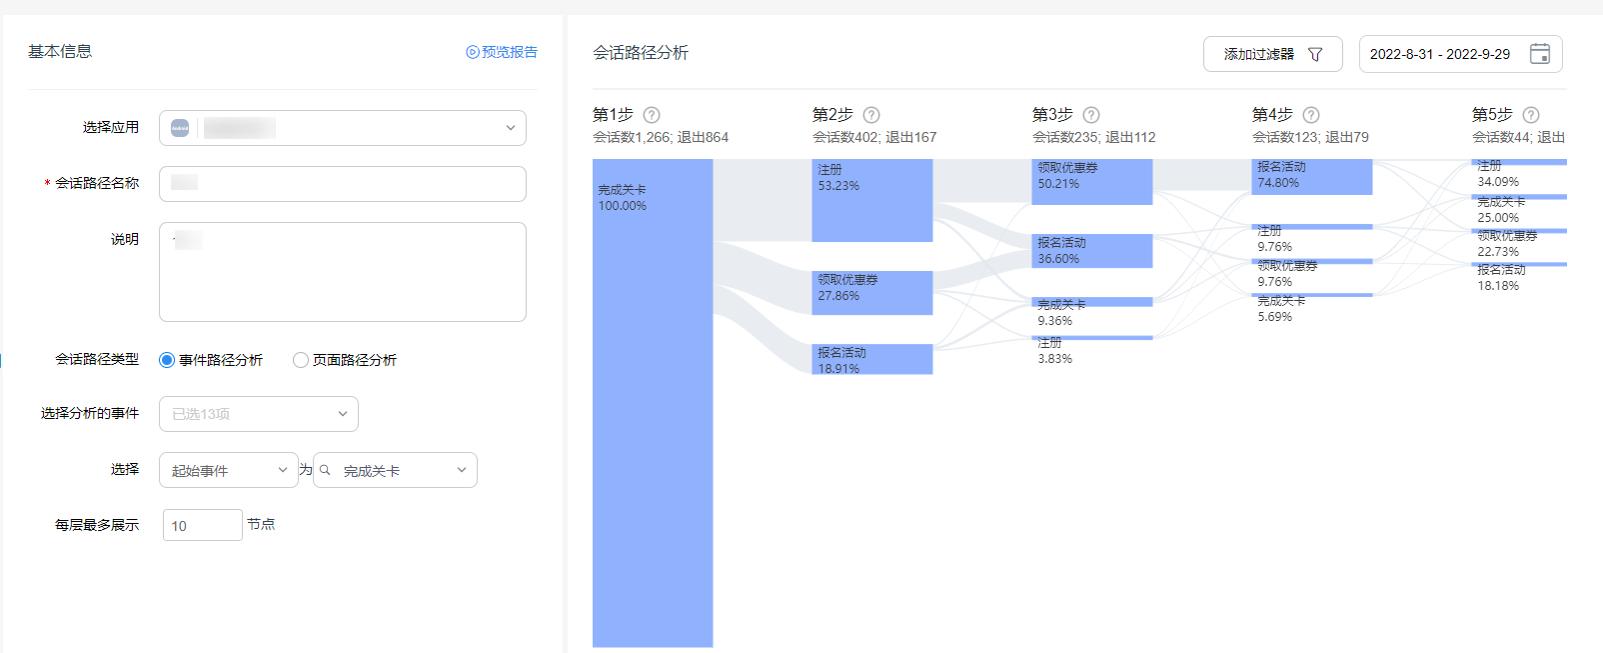1603x653 pixels.
Task: Click the help icon beside 第2步
Action: tap(872, 115)
